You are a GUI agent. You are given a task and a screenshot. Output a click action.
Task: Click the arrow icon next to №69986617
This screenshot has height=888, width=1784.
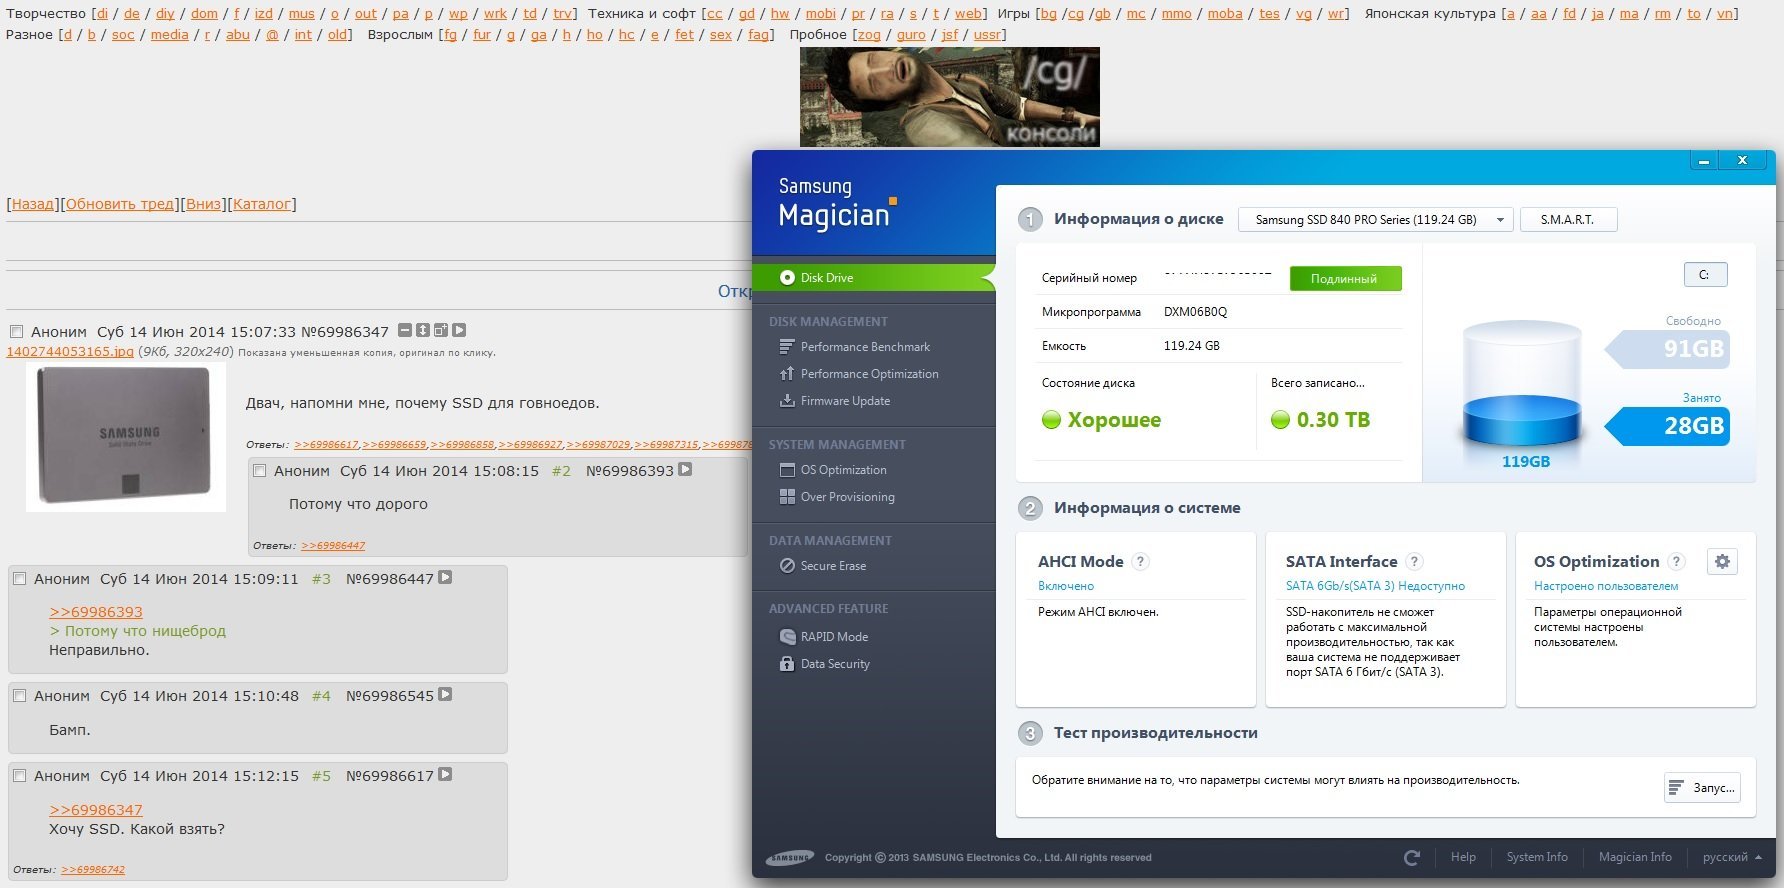click(445, 774)
